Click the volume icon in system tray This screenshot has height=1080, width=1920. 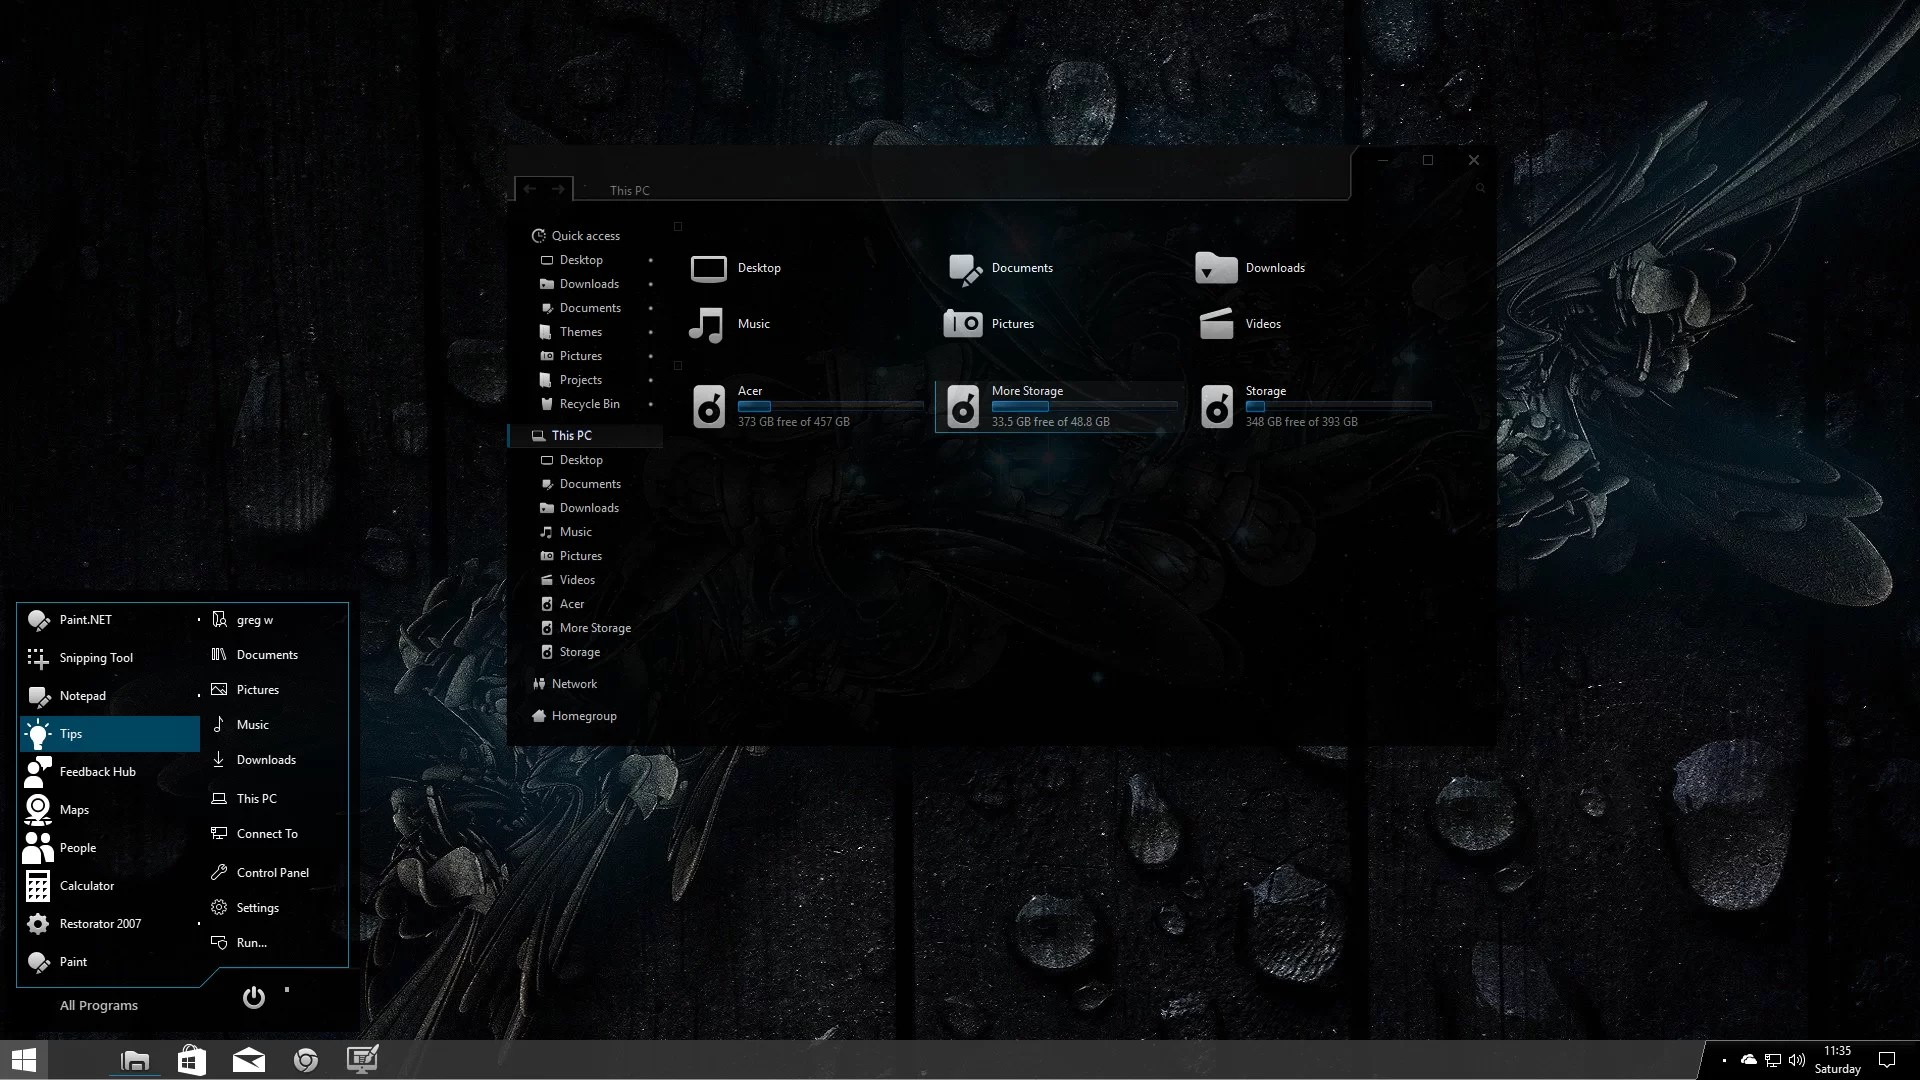tap(1797, 1060)
